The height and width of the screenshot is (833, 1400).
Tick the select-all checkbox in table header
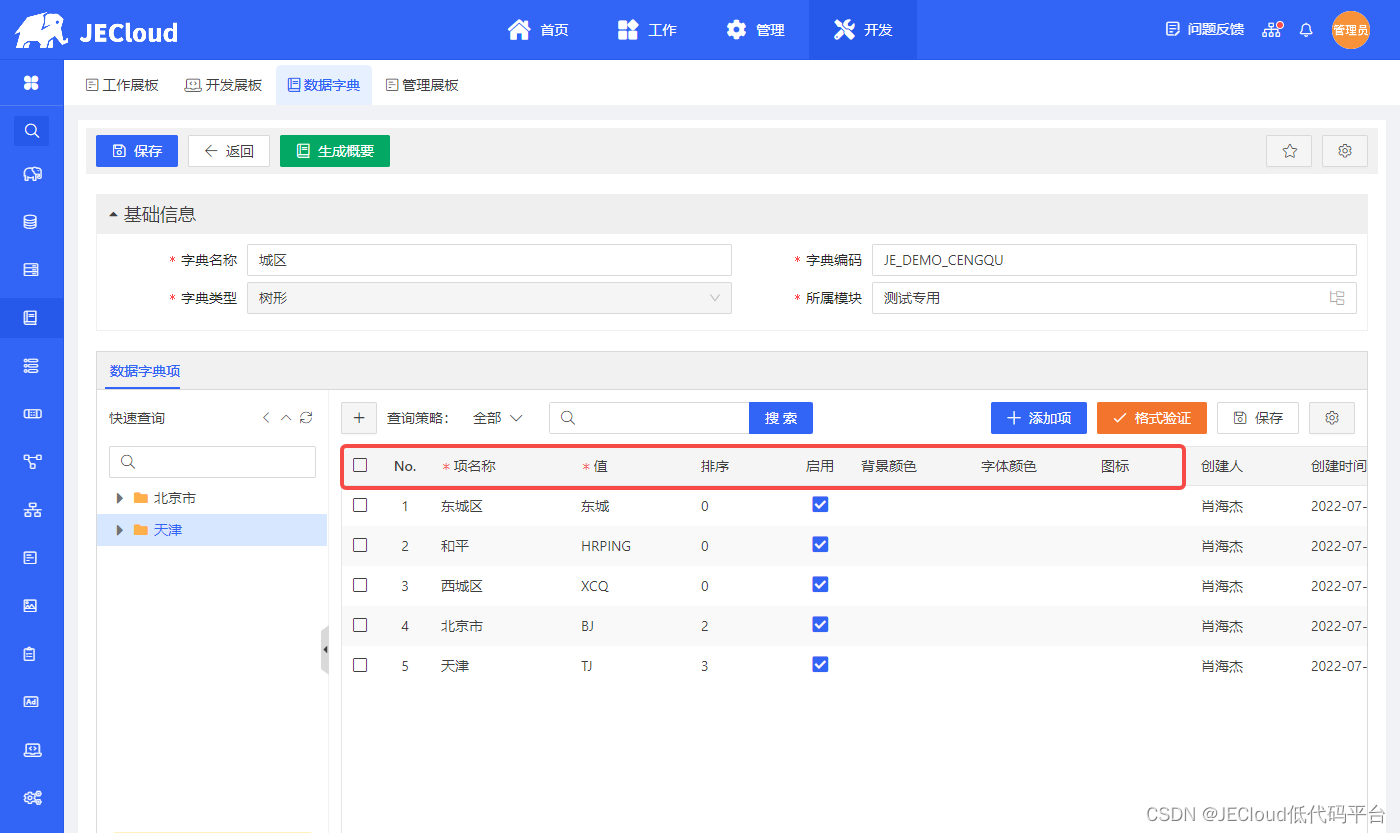[360, 465]
